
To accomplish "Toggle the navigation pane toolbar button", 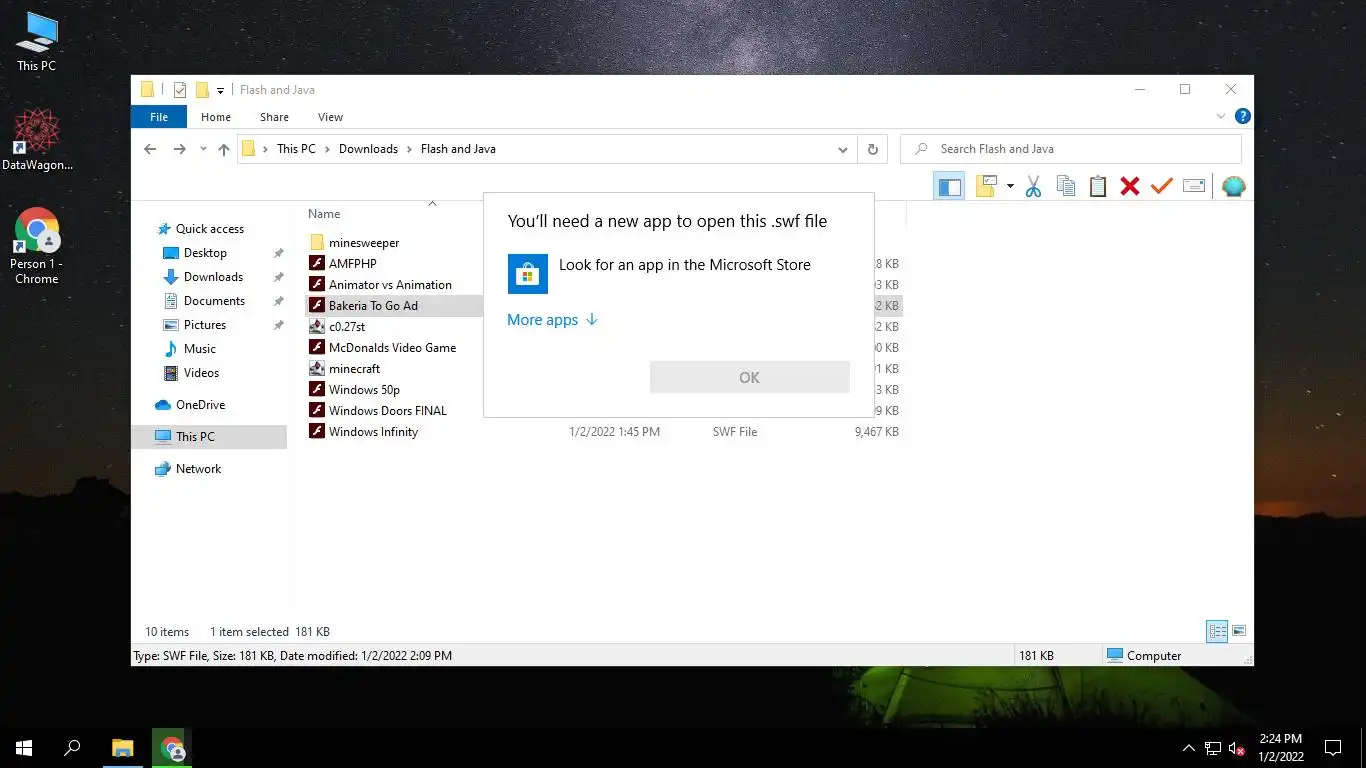I will (x=949, y=186).
